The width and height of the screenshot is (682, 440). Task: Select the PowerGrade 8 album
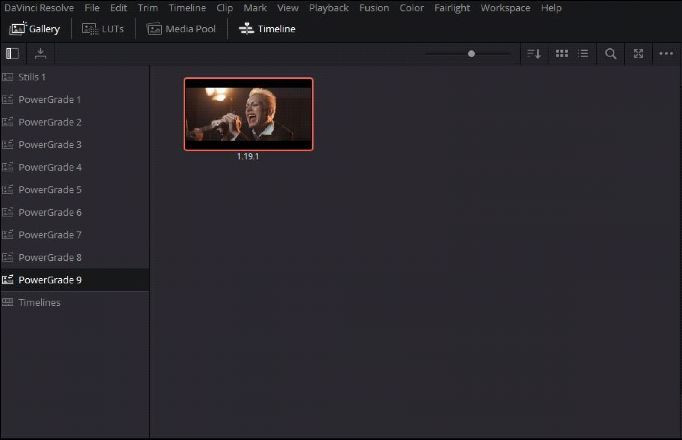pyautogui.click(x=75, y=257)
